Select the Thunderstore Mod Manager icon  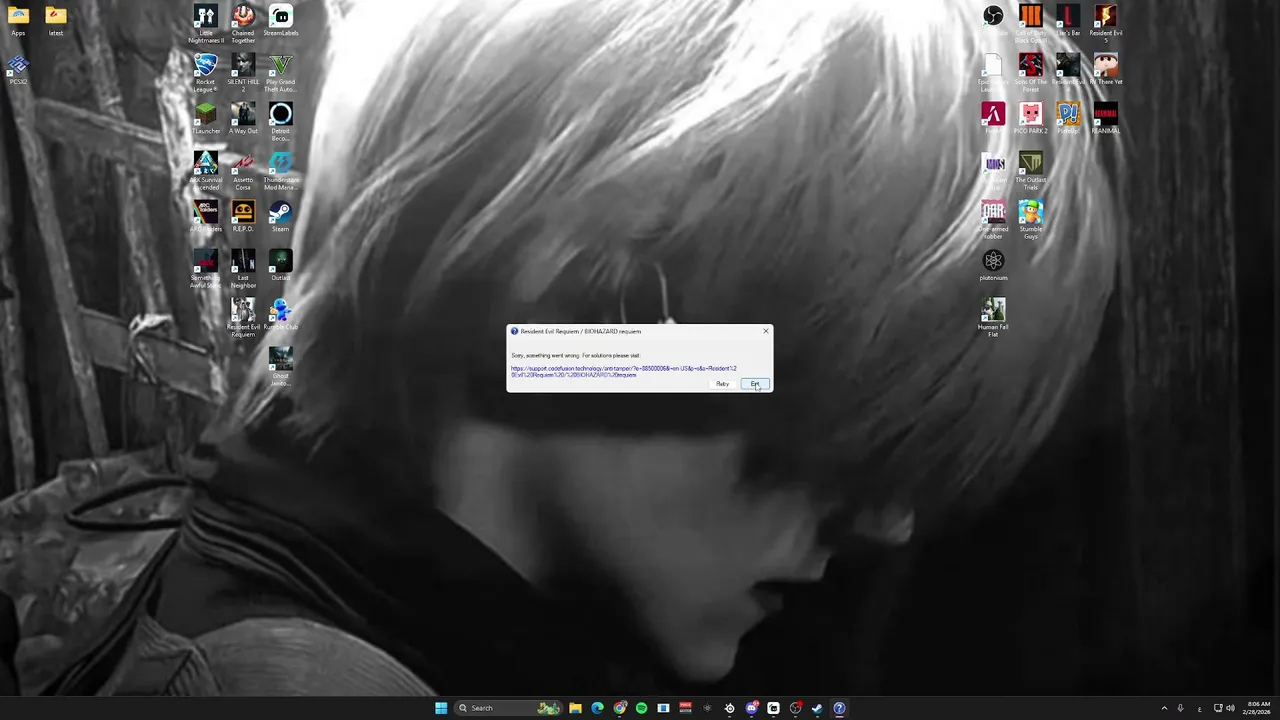pos(281,171)
